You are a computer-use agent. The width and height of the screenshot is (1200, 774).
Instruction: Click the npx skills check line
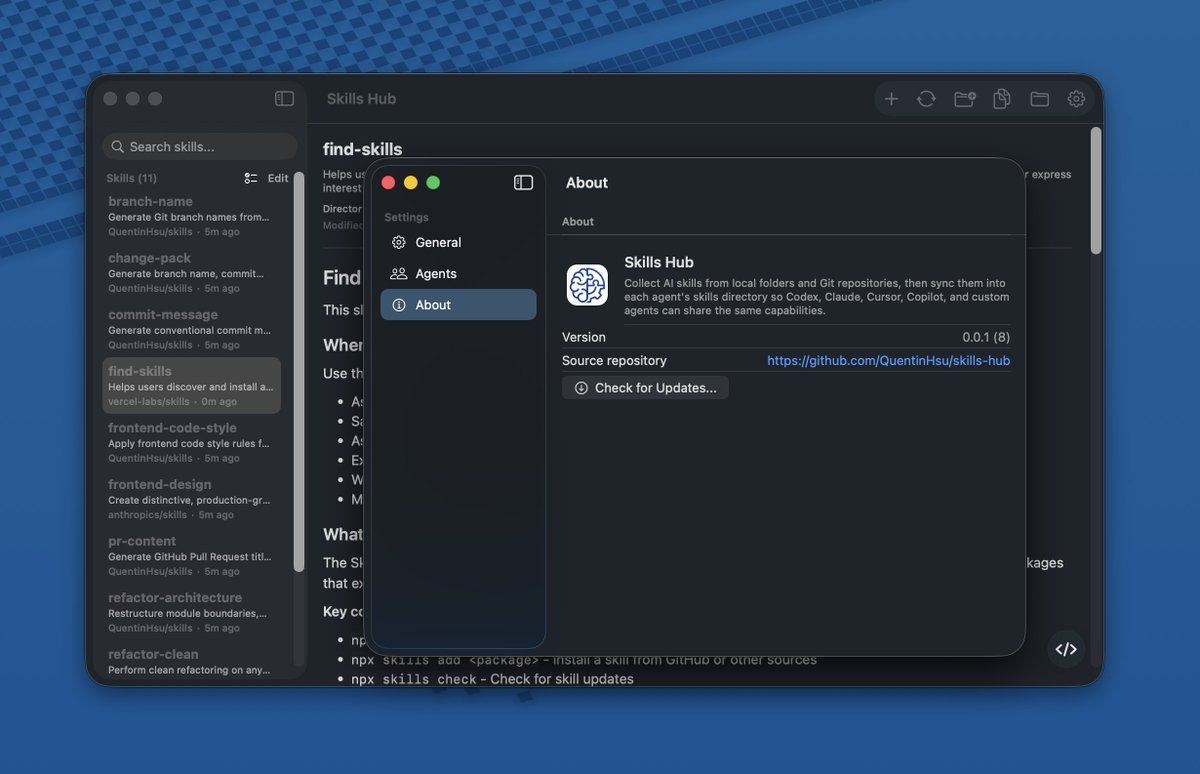click(492, 679)
